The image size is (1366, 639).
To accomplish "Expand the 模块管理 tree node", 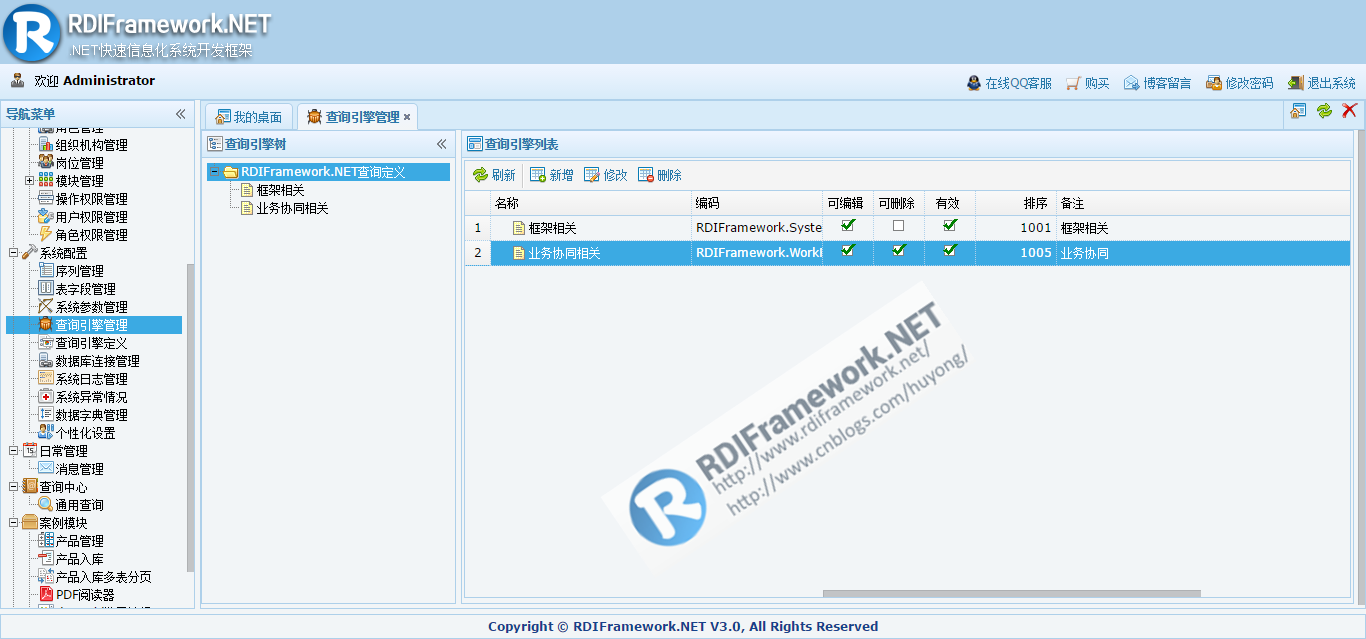I will tap(30, 181).
